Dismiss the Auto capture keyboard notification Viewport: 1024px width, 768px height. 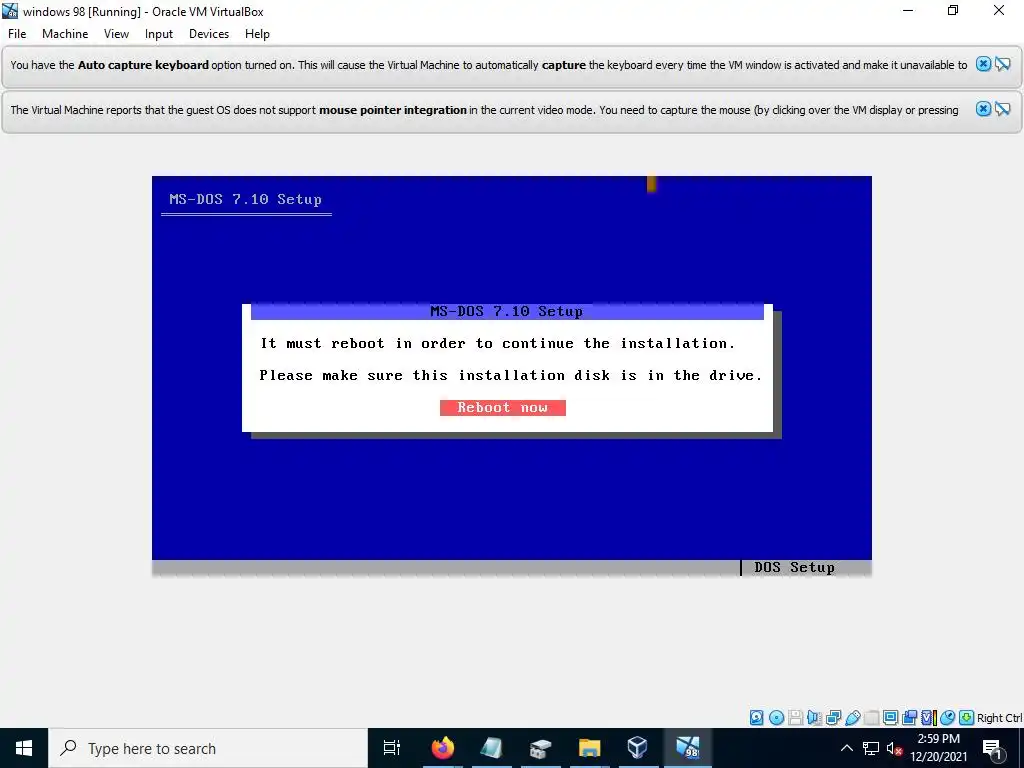(983, 64)
